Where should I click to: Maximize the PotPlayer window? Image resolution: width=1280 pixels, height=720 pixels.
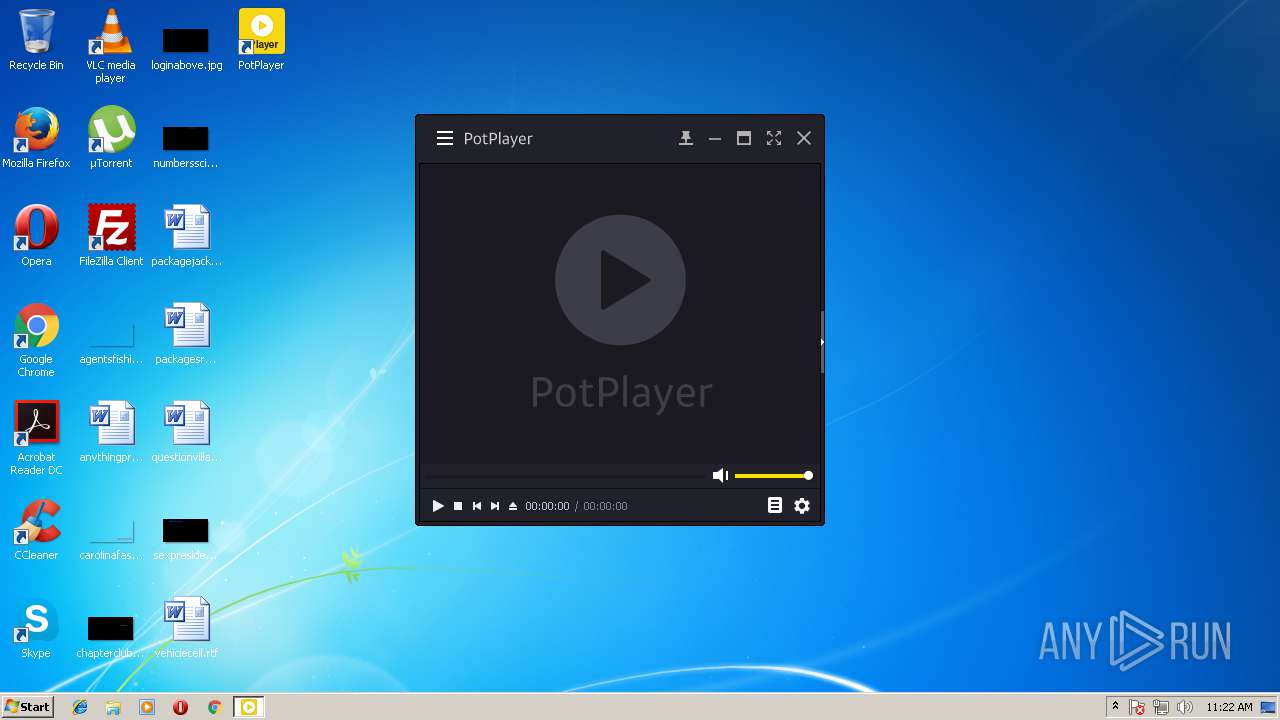point(744,139)
